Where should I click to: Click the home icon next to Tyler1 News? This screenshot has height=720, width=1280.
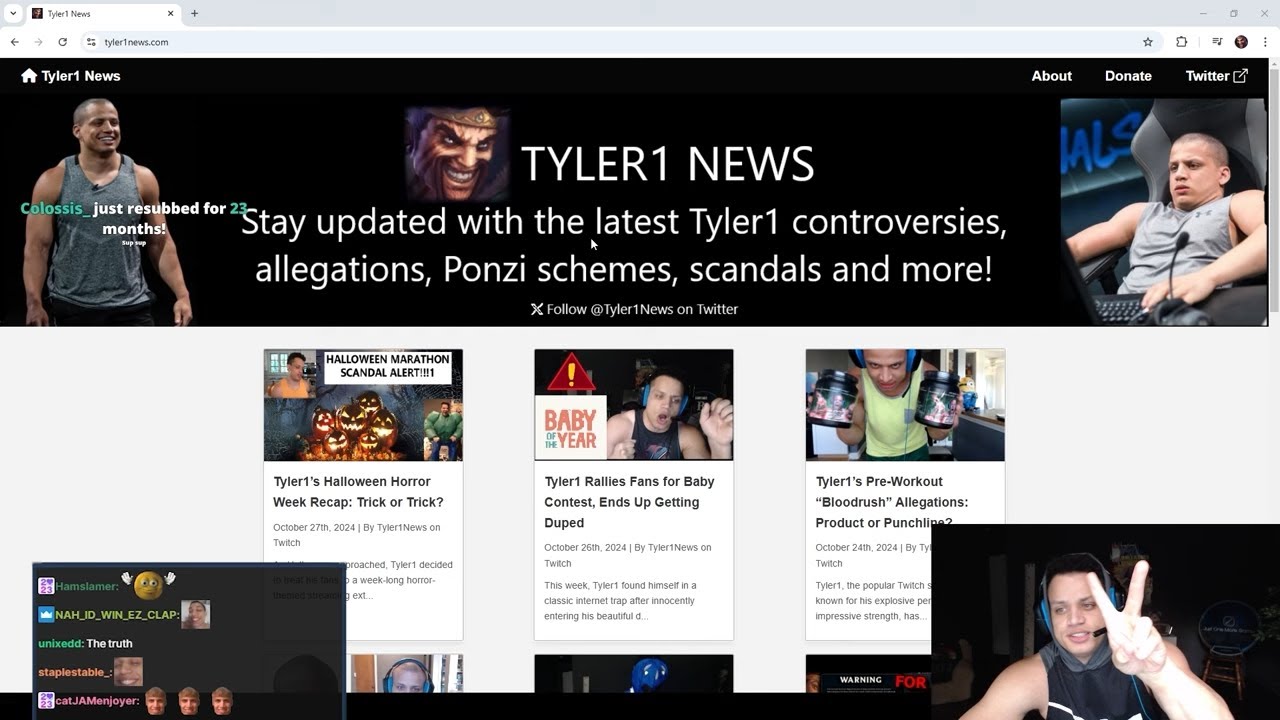point(29,76)
